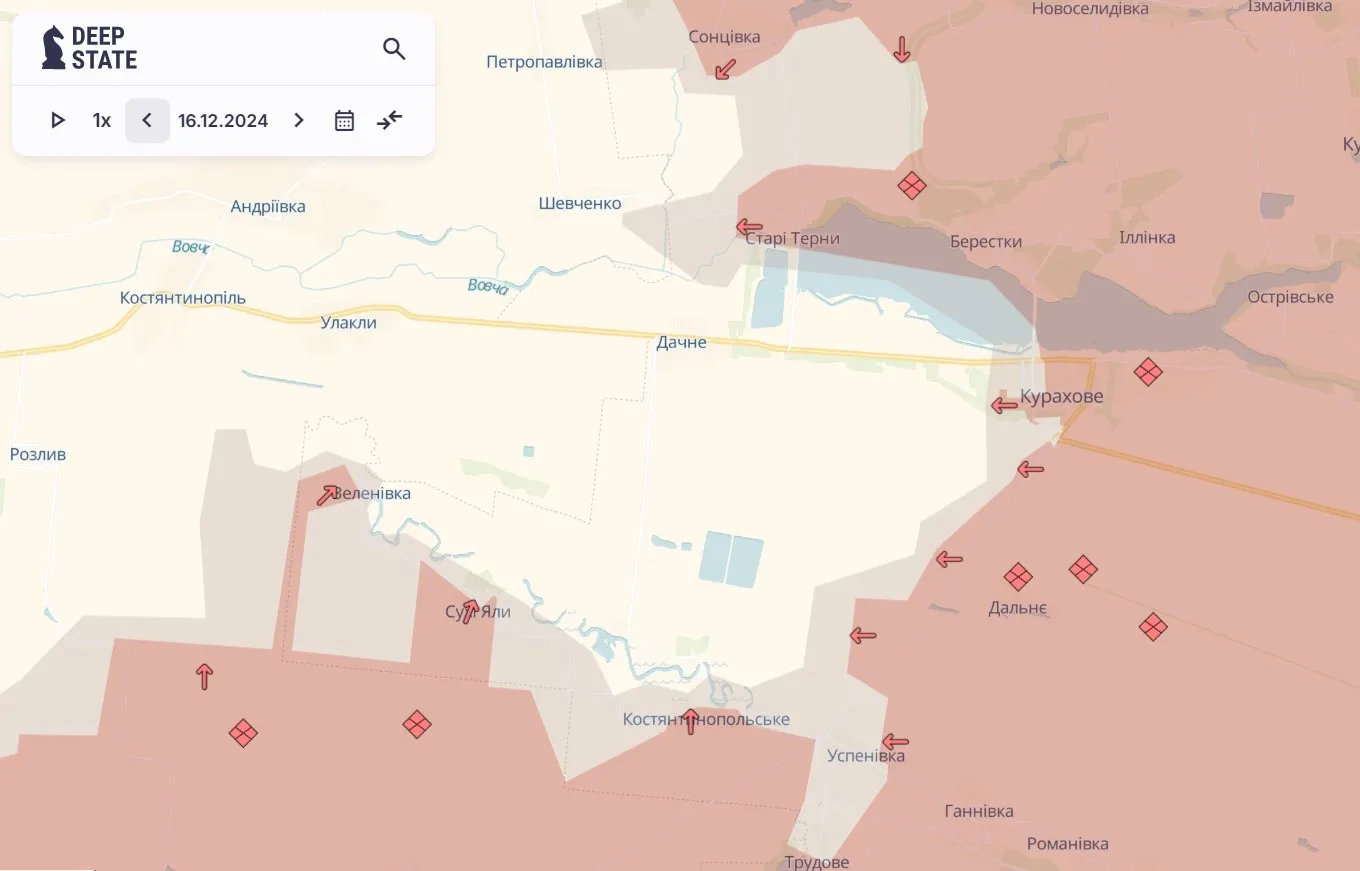This screenshot has height=871, width=1360.
Task: Click the attack arrow at Зеленівка
Action: (327, 495)
